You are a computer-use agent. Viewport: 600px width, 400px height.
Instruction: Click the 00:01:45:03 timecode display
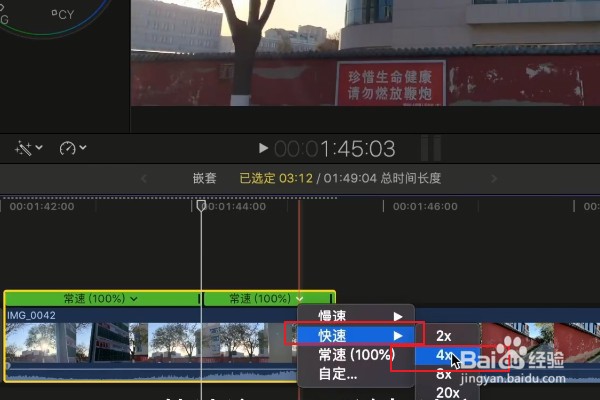coord(335,149)
